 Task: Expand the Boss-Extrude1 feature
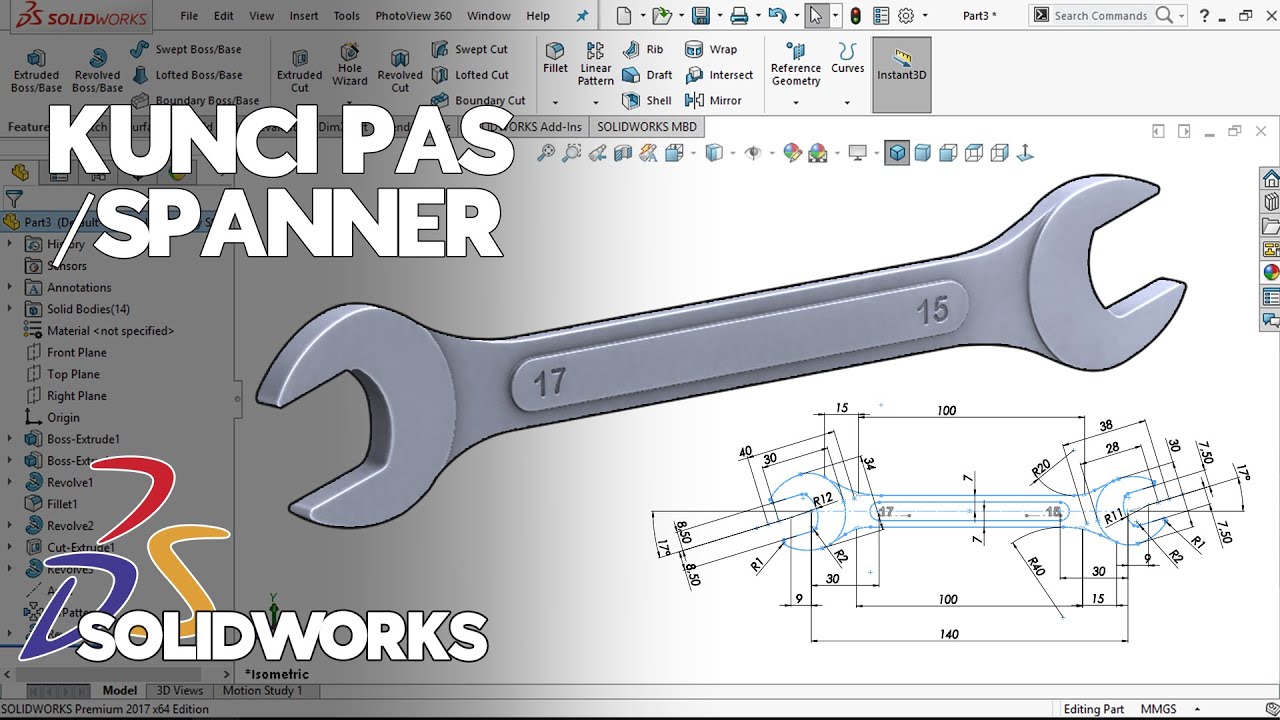tap(10, 439)
